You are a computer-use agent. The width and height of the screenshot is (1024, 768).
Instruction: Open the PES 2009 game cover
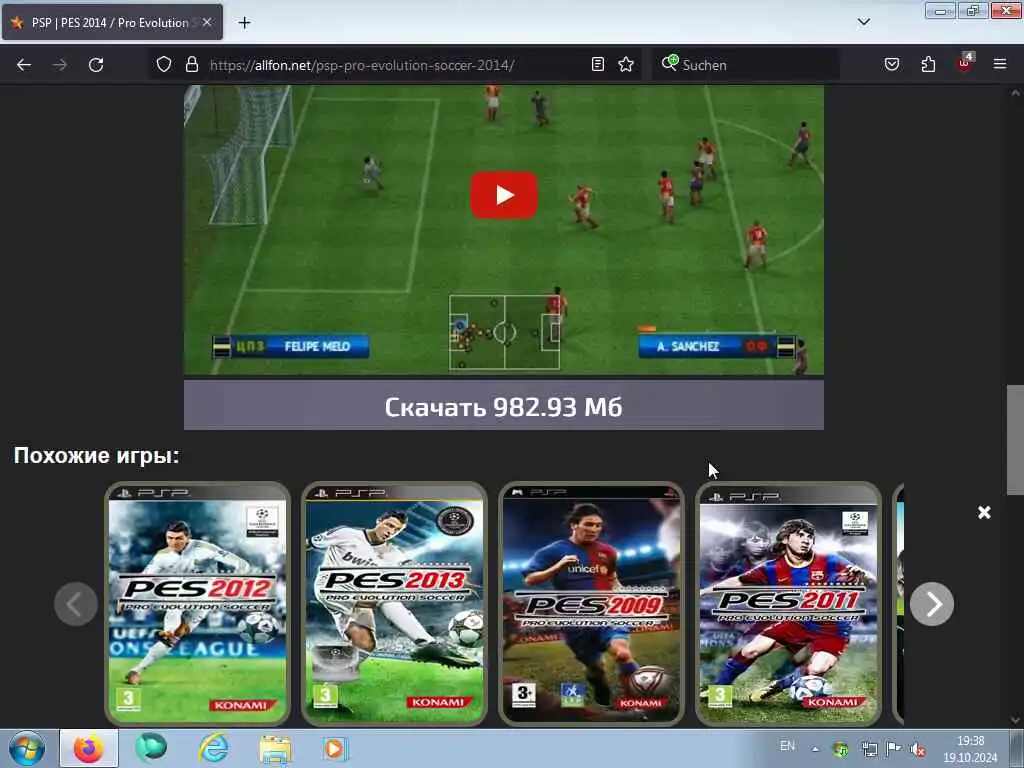click(x=592, y=604)
